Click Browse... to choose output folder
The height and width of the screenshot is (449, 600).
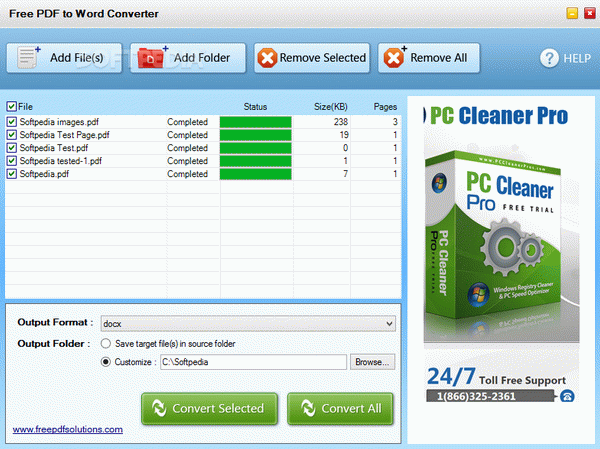tap(372, 362)
